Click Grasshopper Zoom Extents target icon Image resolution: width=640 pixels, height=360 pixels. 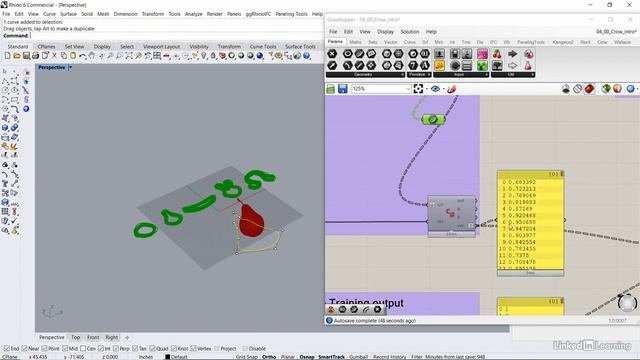418,89
